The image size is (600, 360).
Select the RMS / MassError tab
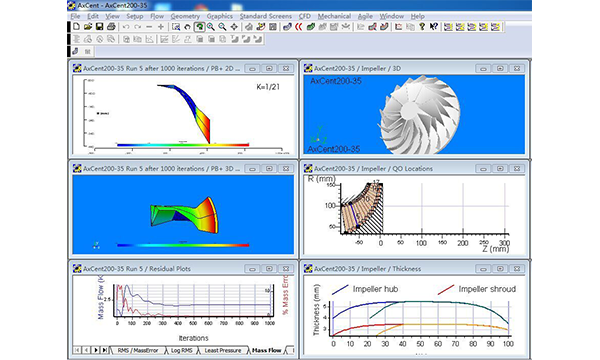coord(138,350)
